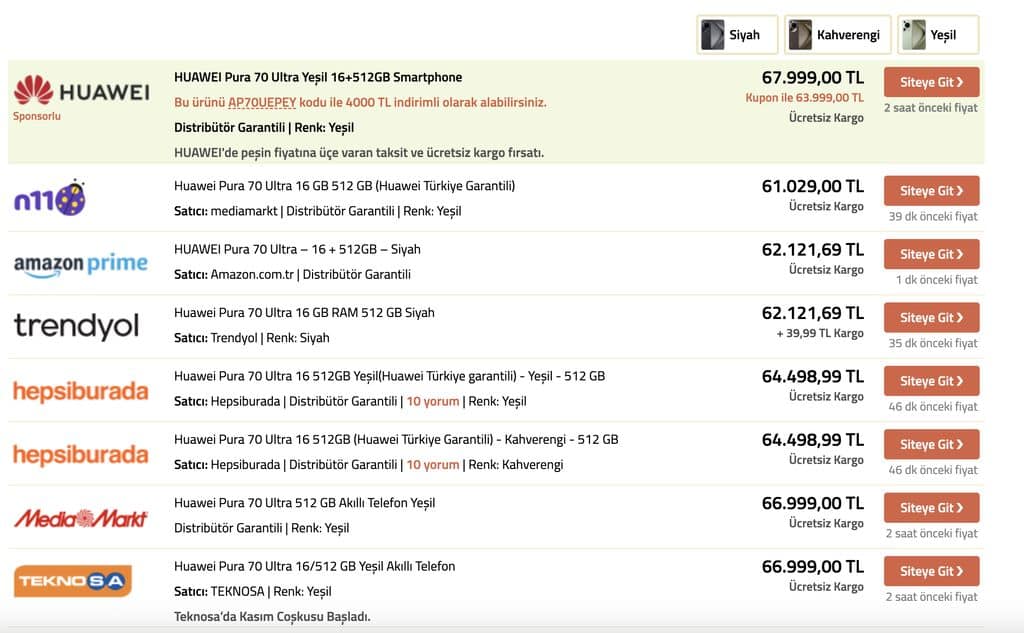Screen dimensions: 1024x633
Task: Click + 39,99 TL Kargo text
Action: [x=820, y=333]
